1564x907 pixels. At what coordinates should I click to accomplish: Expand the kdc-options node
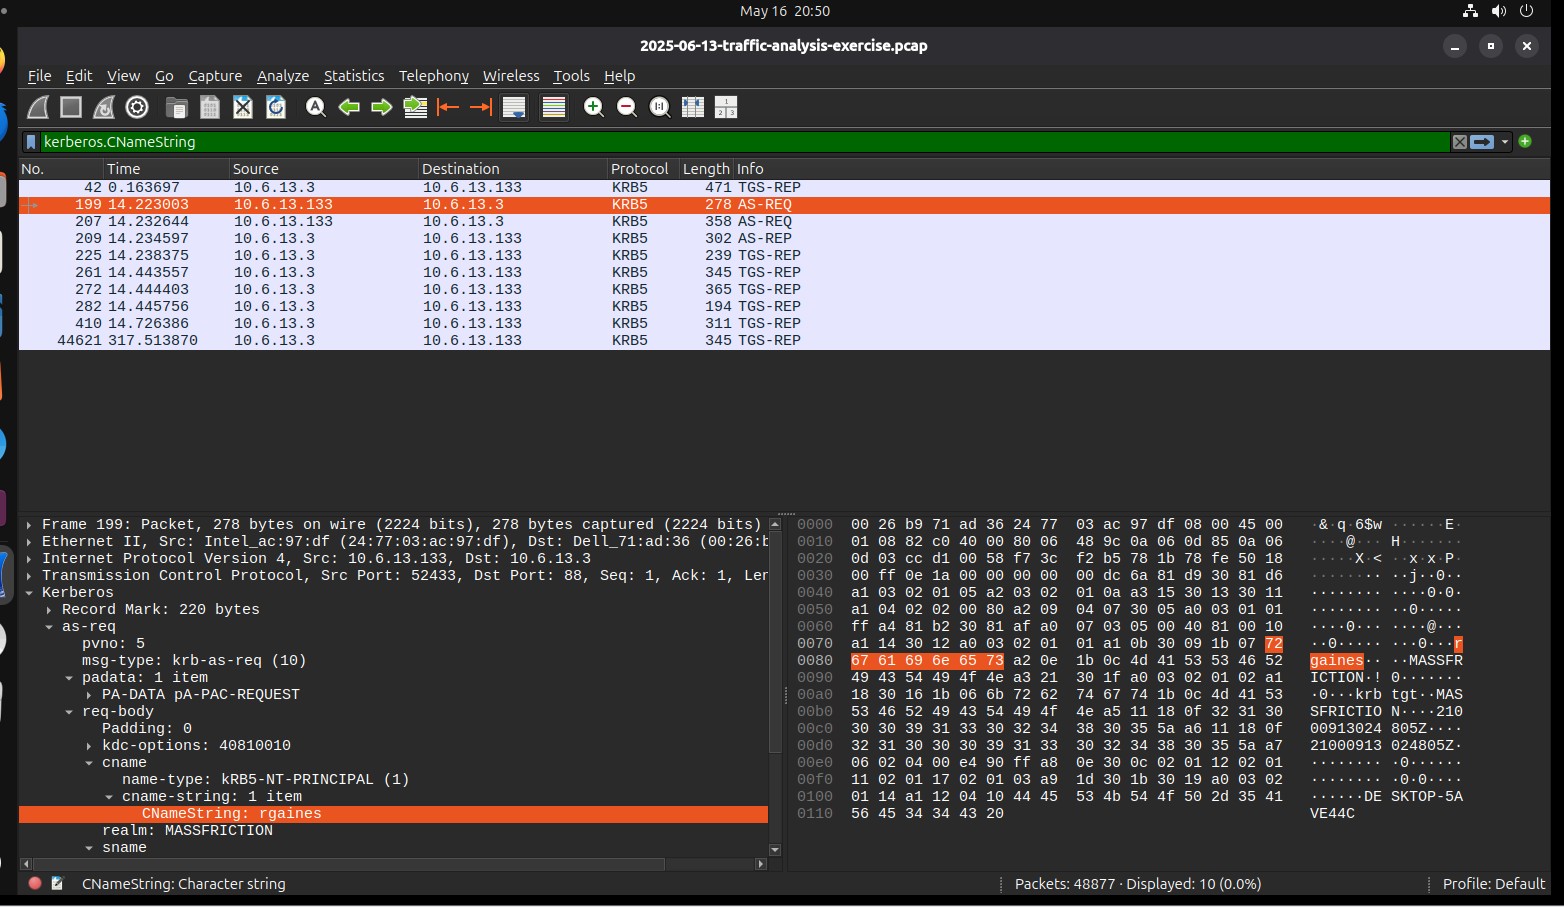pos(89,746)
